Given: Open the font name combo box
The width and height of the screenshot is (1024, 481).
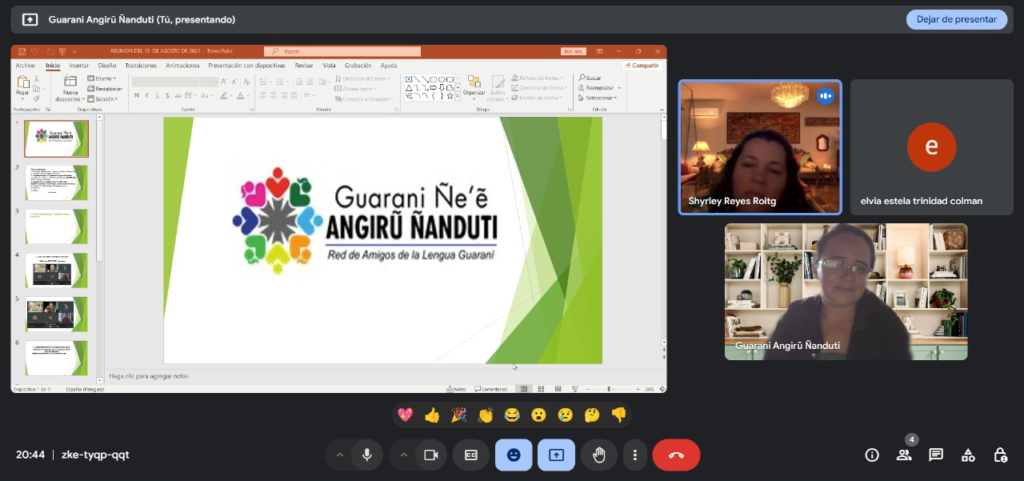Looking at the screenshot, I should 165,82.
